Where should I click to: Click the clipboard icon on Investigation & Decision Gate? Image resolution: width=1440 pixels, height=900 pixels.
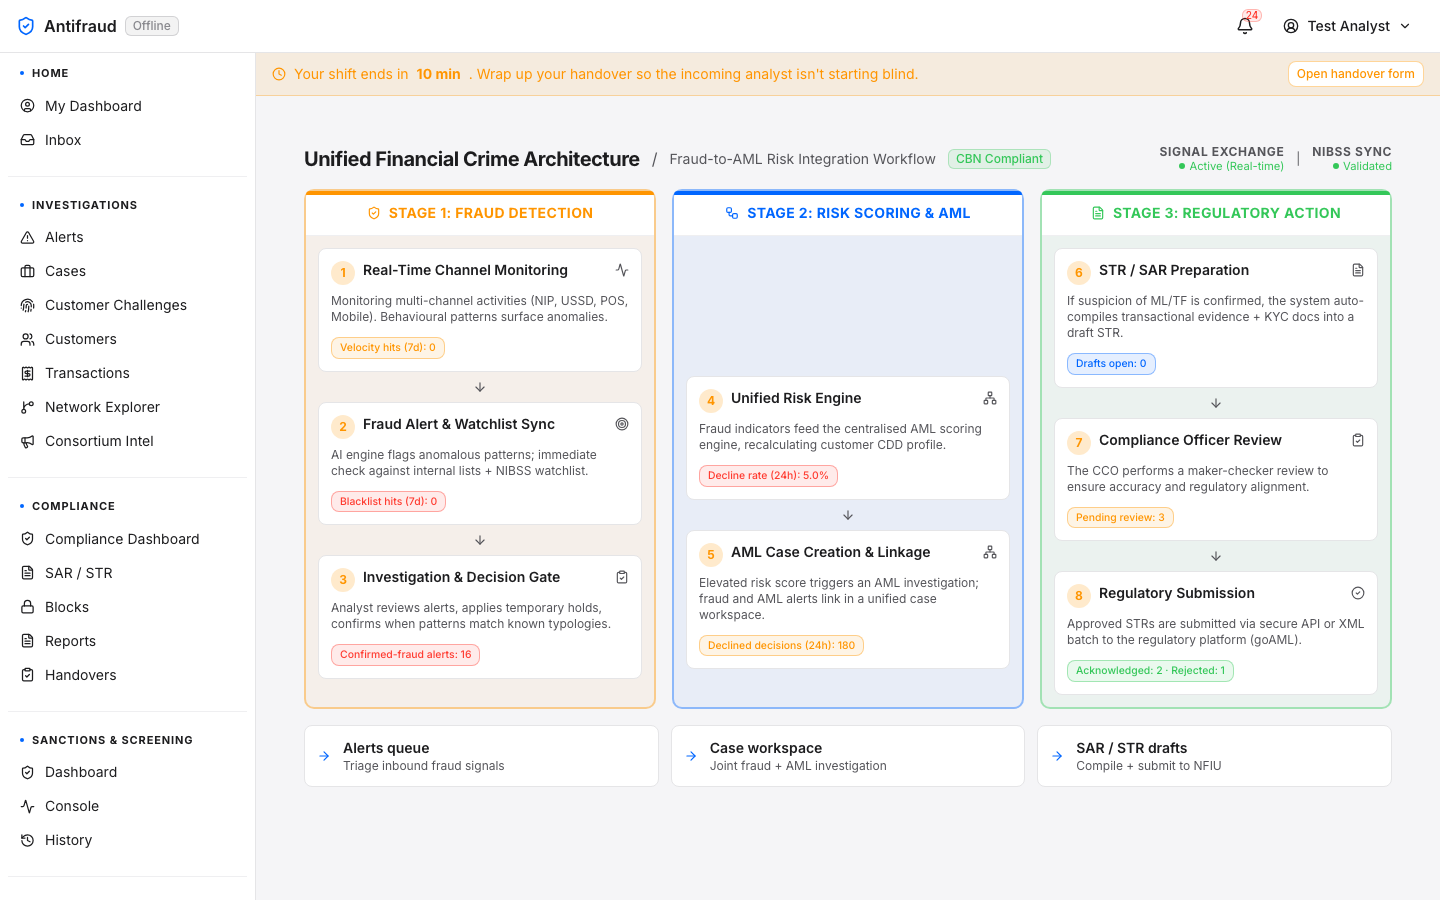(x=622, y=577)
